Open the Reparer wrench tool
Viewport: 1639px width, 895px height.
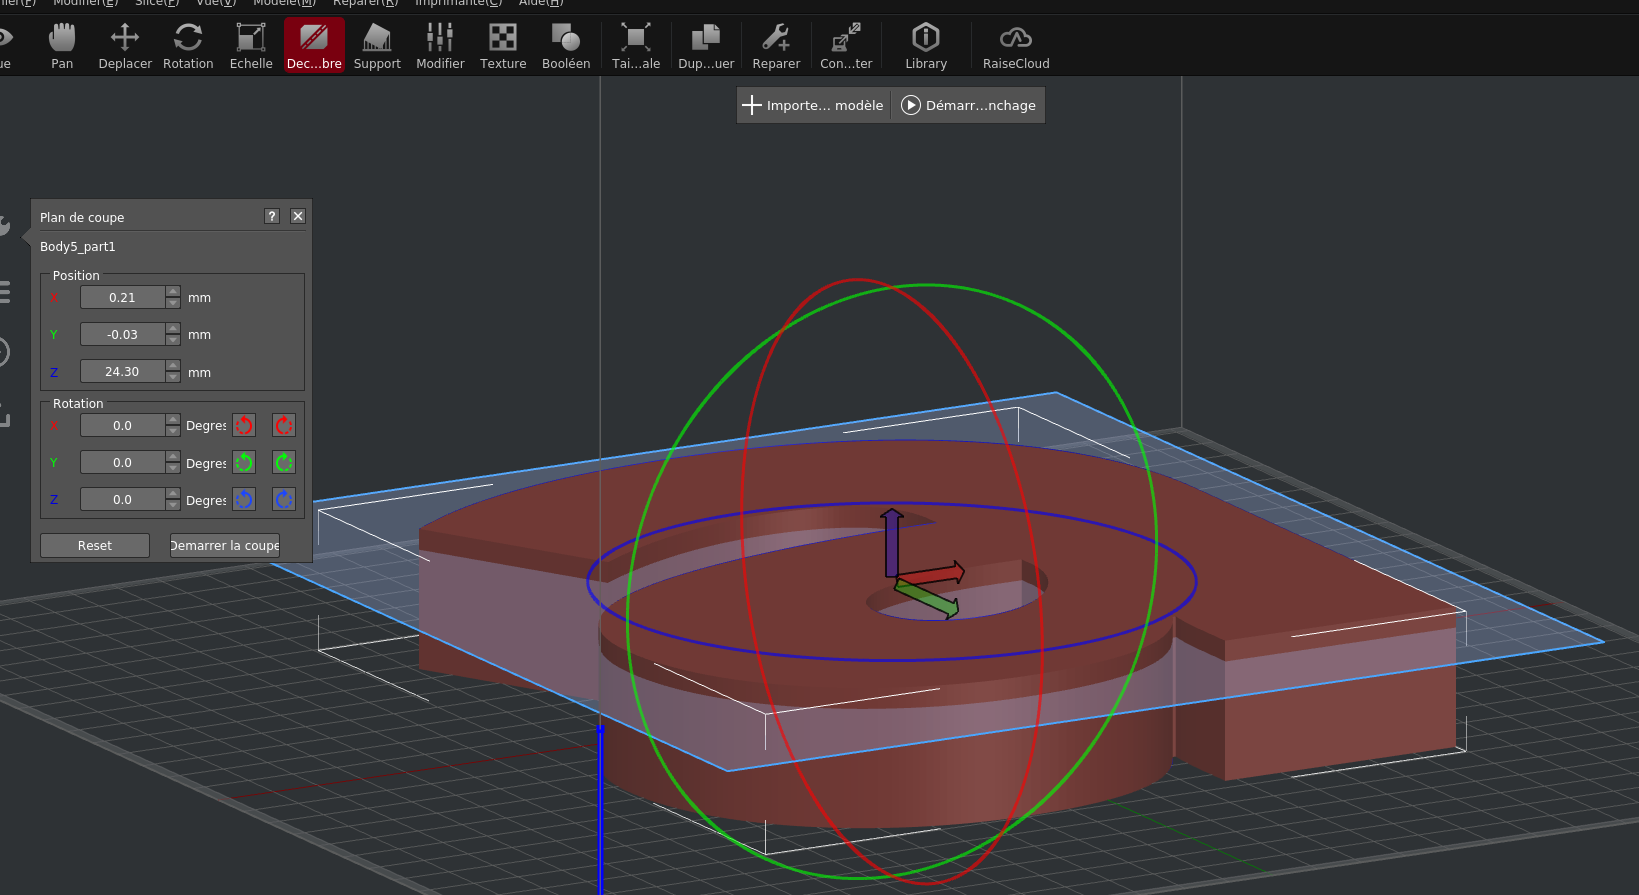point(776,46)
